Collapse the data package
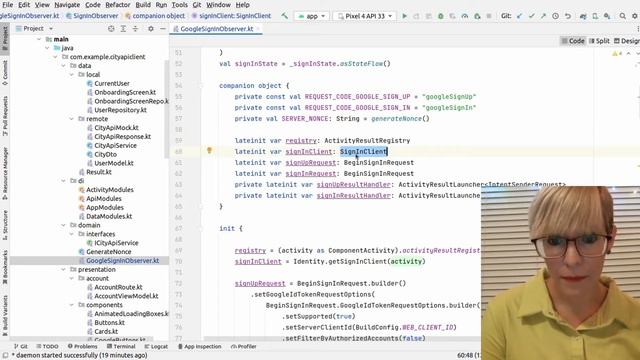640x360 pixels. coord(64,66)
